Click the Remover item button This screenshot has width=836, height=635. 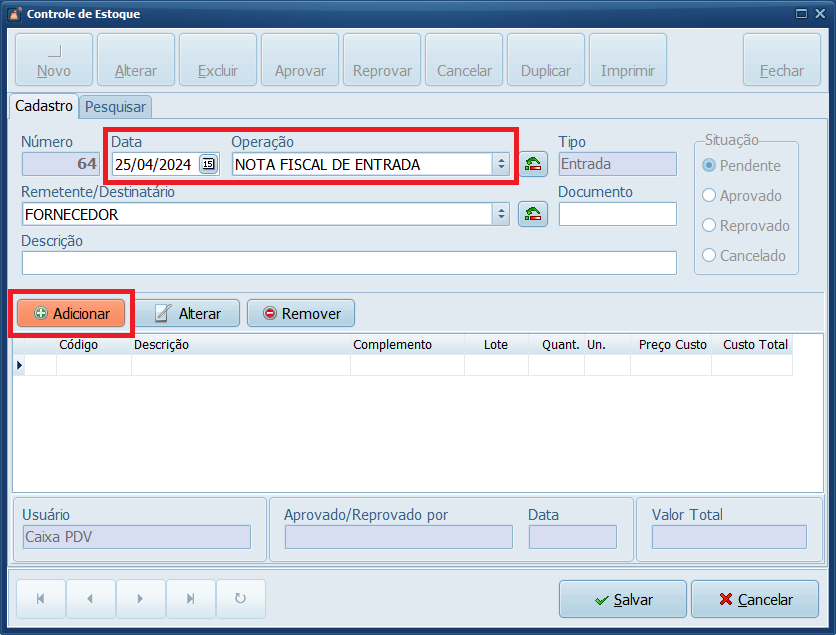click(301, 313)
